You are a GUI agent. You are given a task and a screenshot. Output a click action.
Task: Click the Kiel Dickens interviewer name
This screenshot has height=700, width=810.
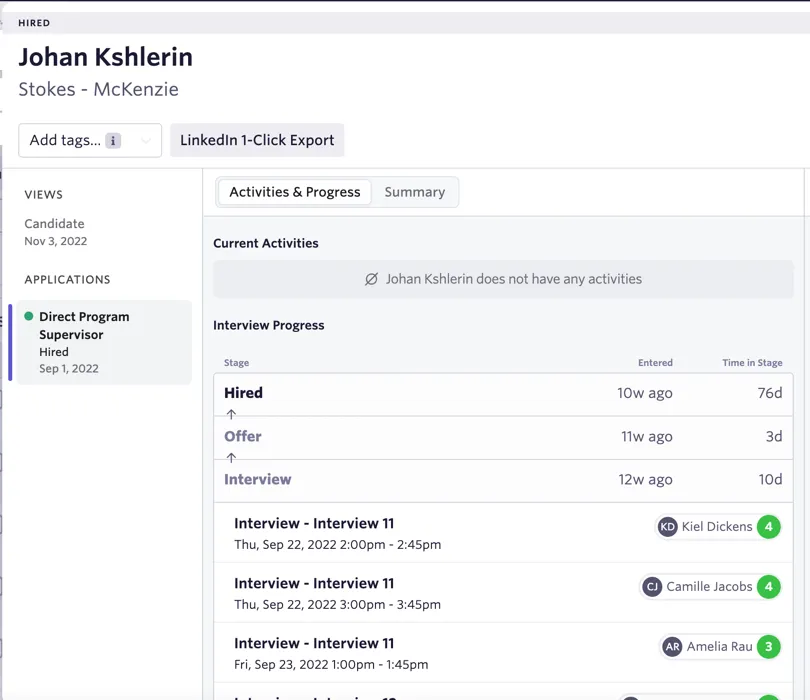coord(716,527)
